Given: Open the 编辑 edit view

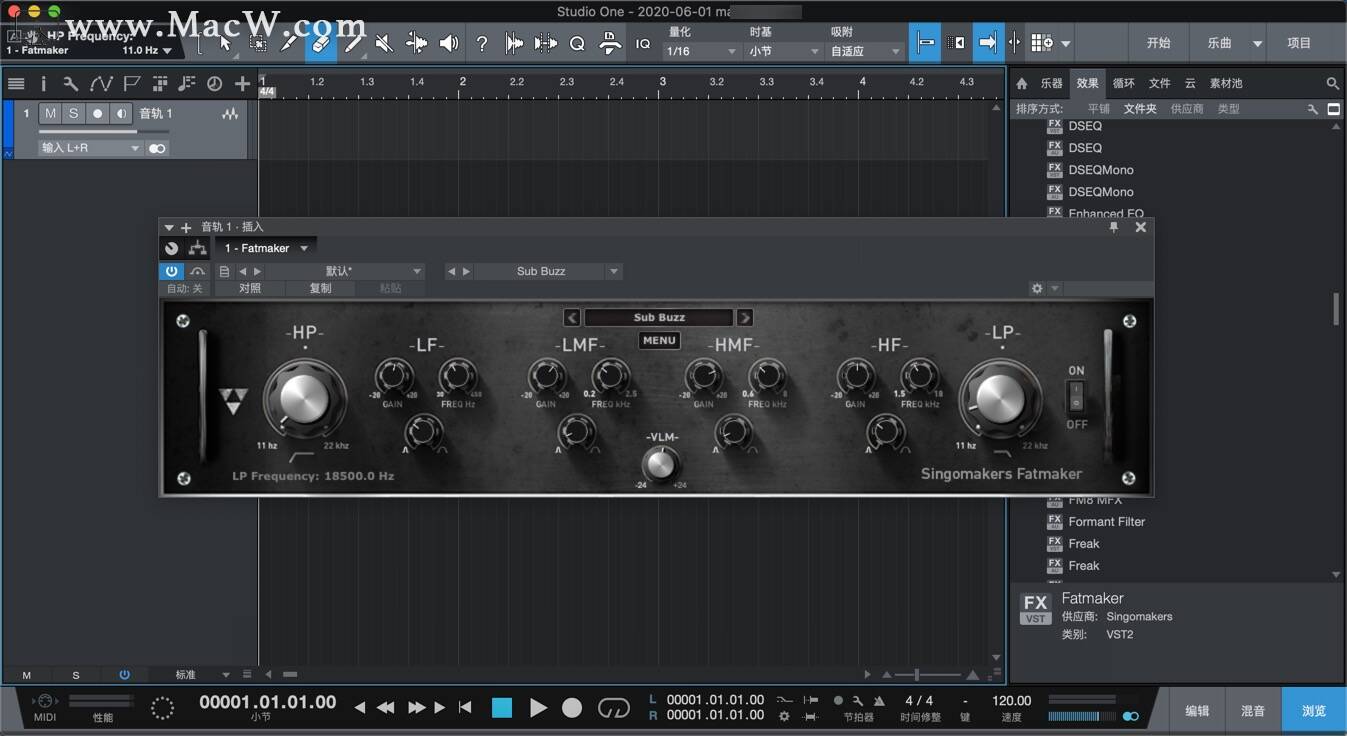Looking at the screenshot, I should coord(1197,711).
